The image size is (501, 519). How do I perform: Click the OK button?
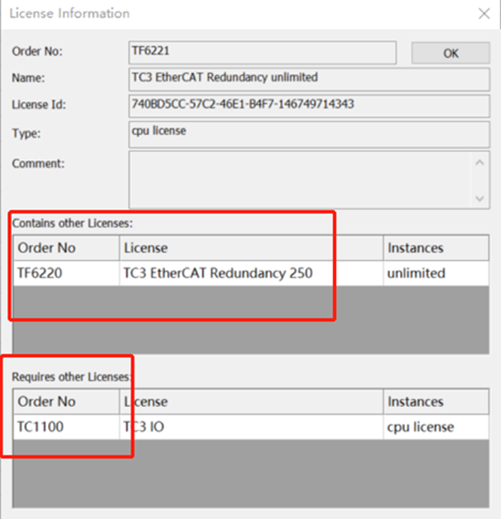(450, 53)
